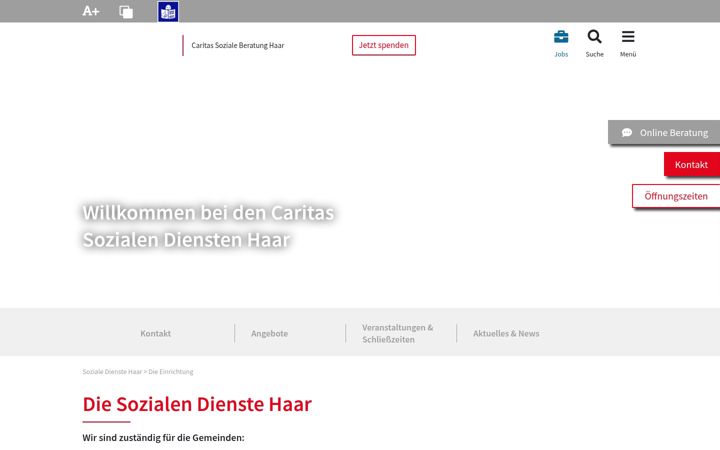Click the Jetzt spenden button
This screenshot has width=720, height=450.
point(384,45)
